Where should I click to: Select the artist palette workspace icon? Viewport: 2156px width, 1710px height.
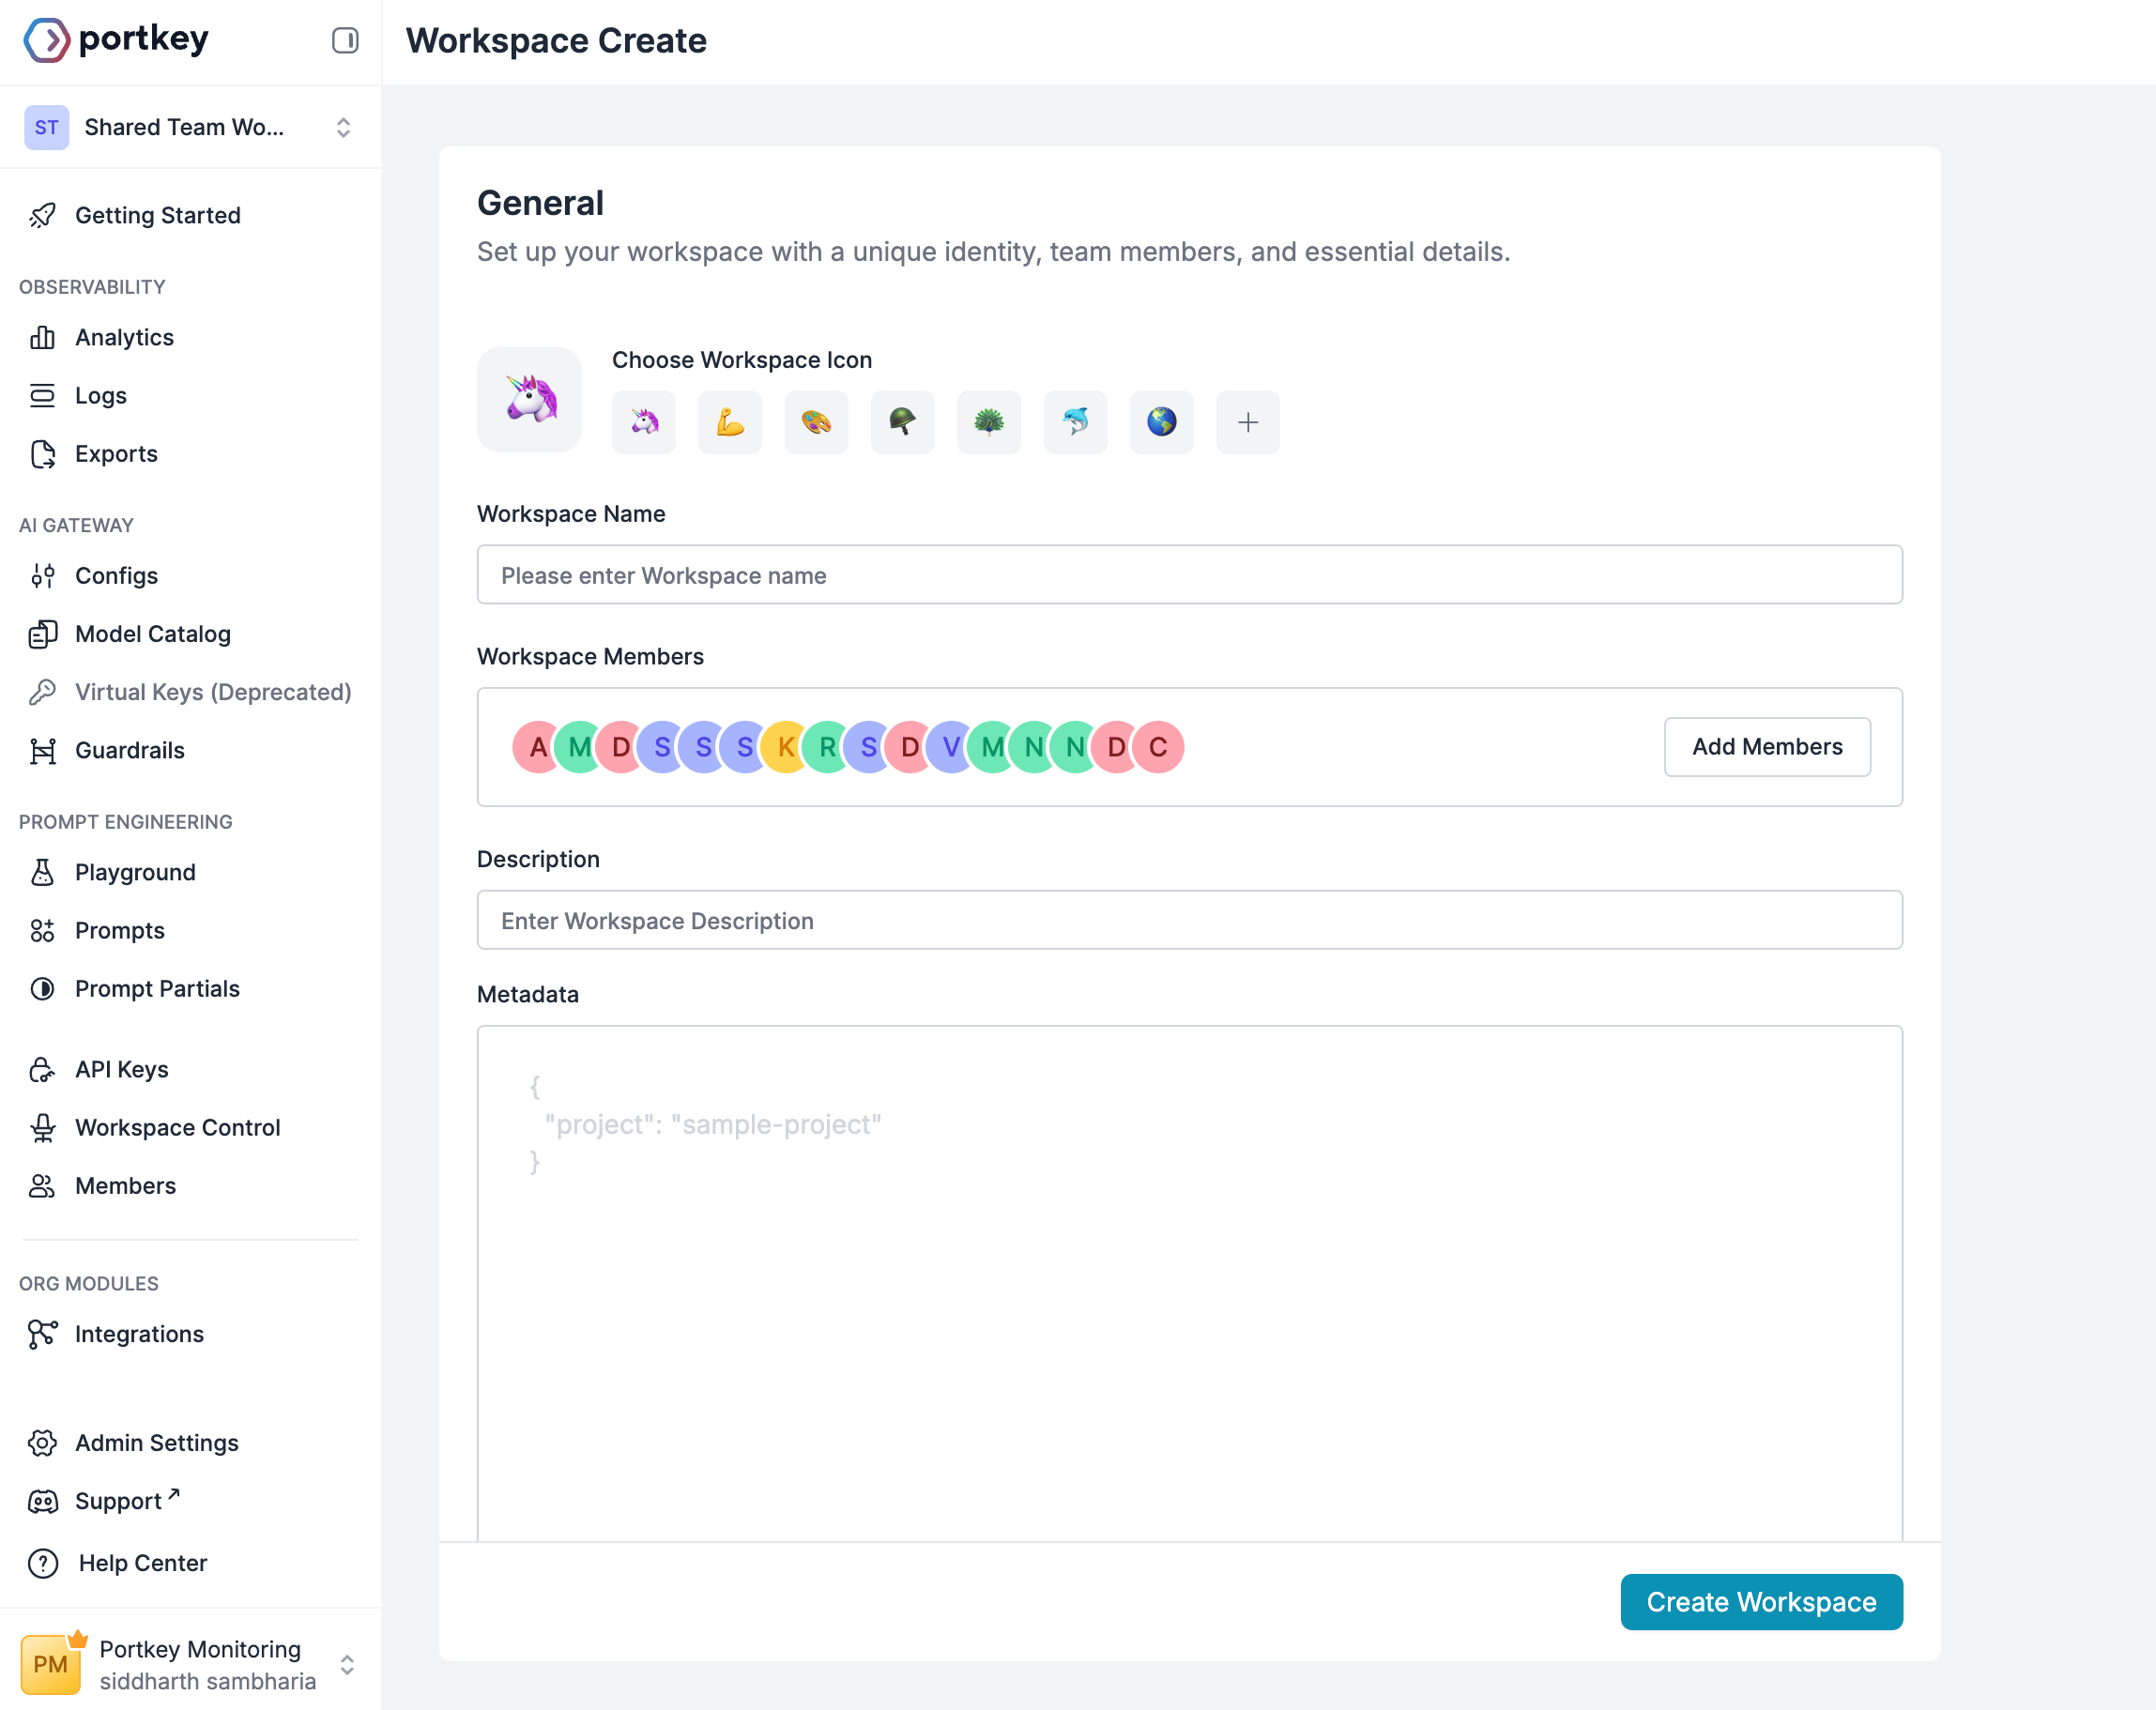pos(816,422)
